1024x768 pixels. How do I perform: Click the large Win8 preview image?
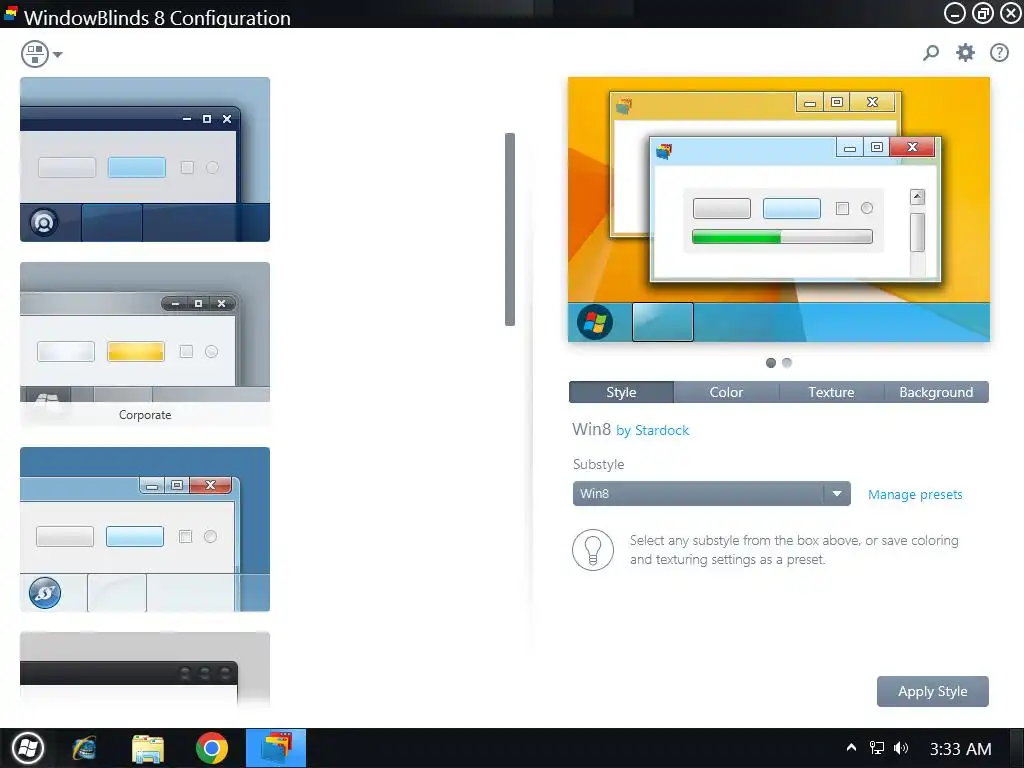778,209
